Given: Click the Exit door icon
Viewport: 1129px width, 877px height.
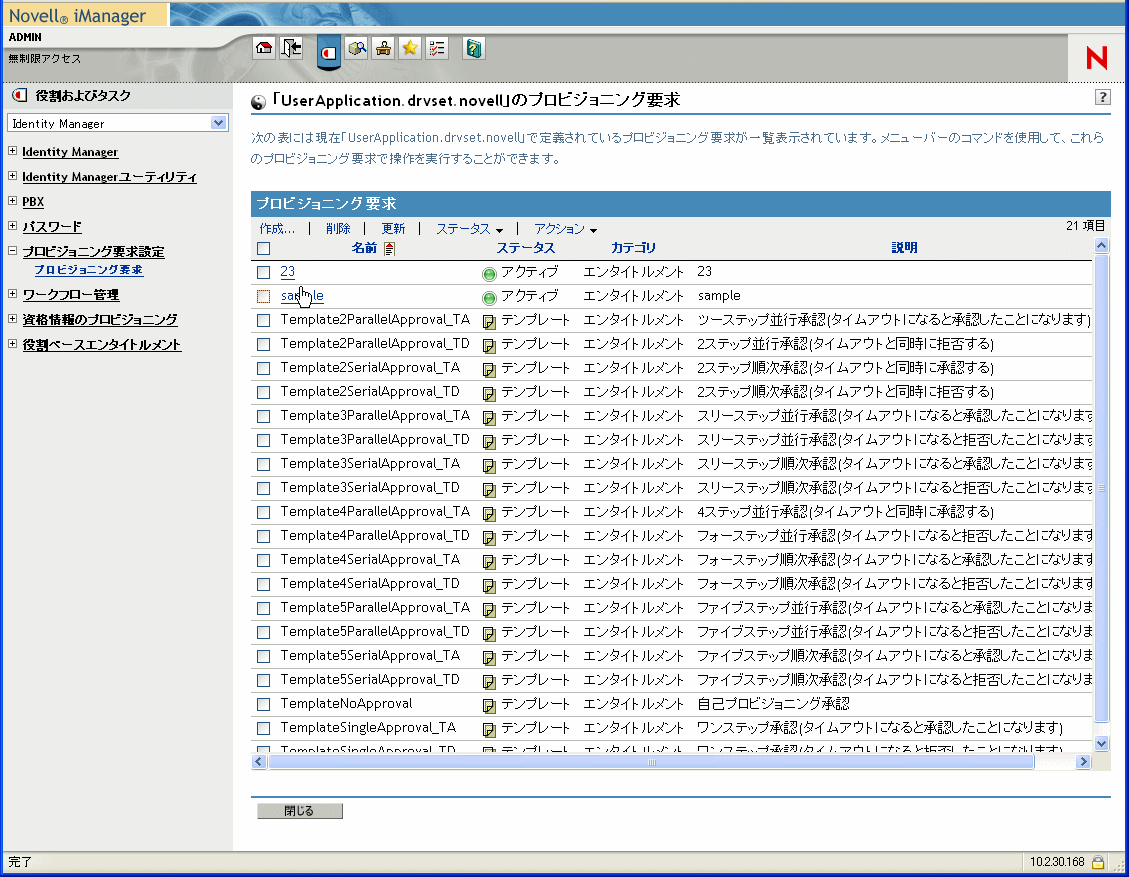Looking at the screenshot, I should [x=292, y=48].
